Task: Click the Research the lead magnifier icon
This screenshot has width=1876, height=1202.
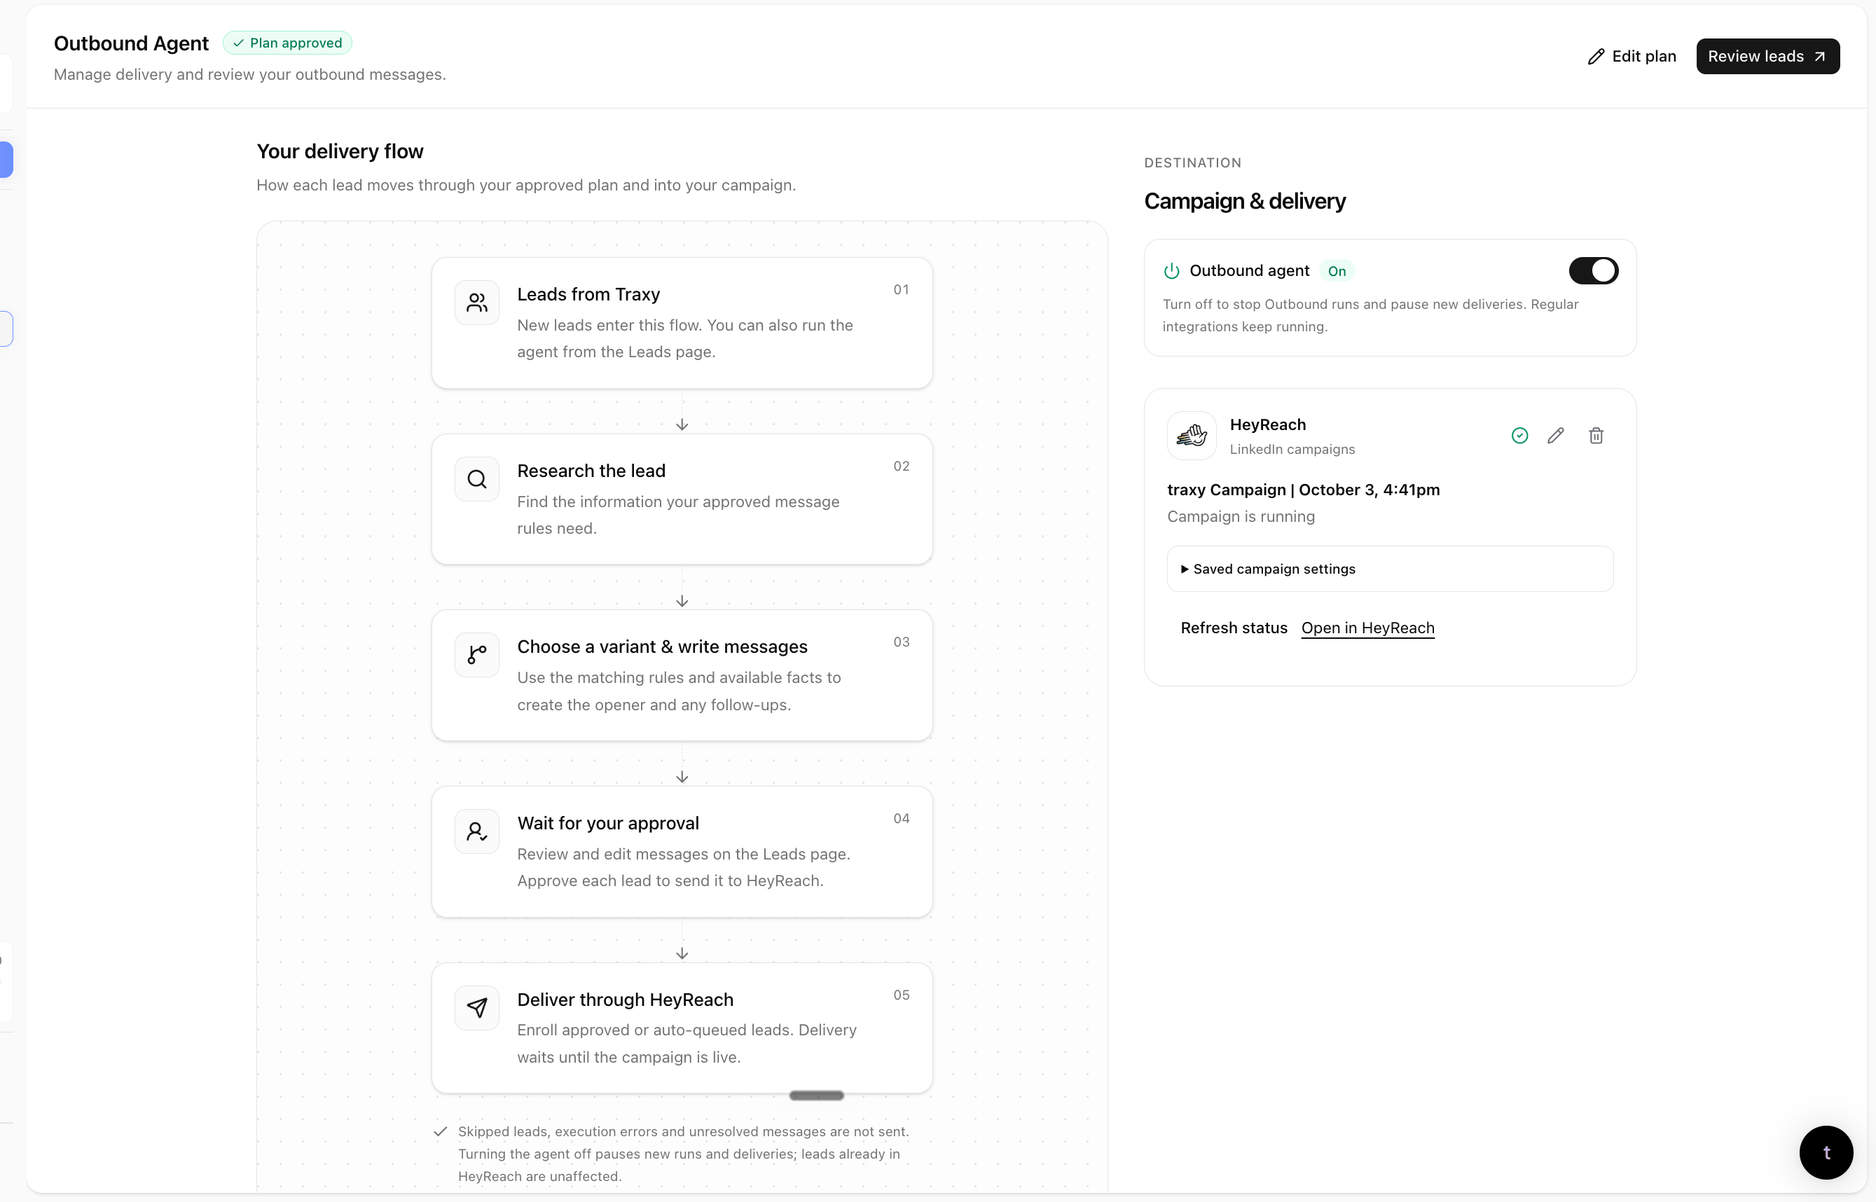Action: tap(477, 479)
